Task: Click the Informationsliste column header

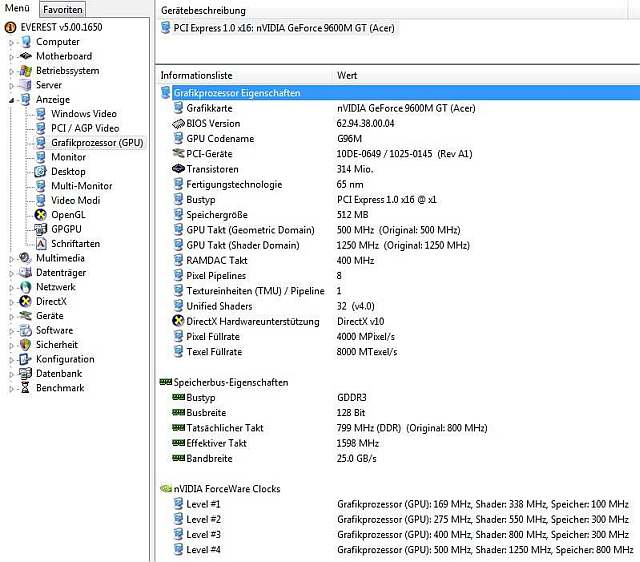Action: 196,76
